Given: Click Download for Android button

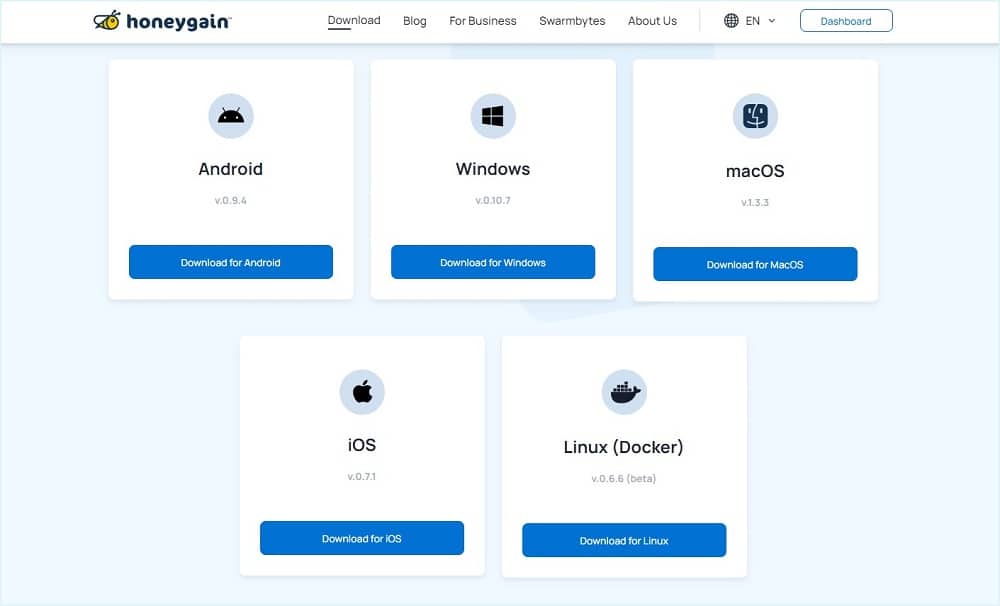Looking at the screenshot, I should (231, 262).
